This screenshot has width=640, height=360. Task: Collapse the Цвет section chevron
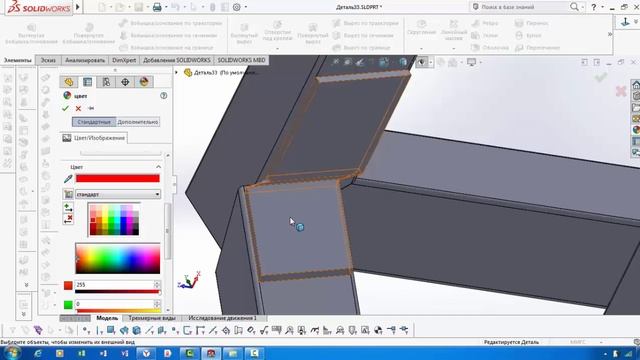[x=158, y=167]
